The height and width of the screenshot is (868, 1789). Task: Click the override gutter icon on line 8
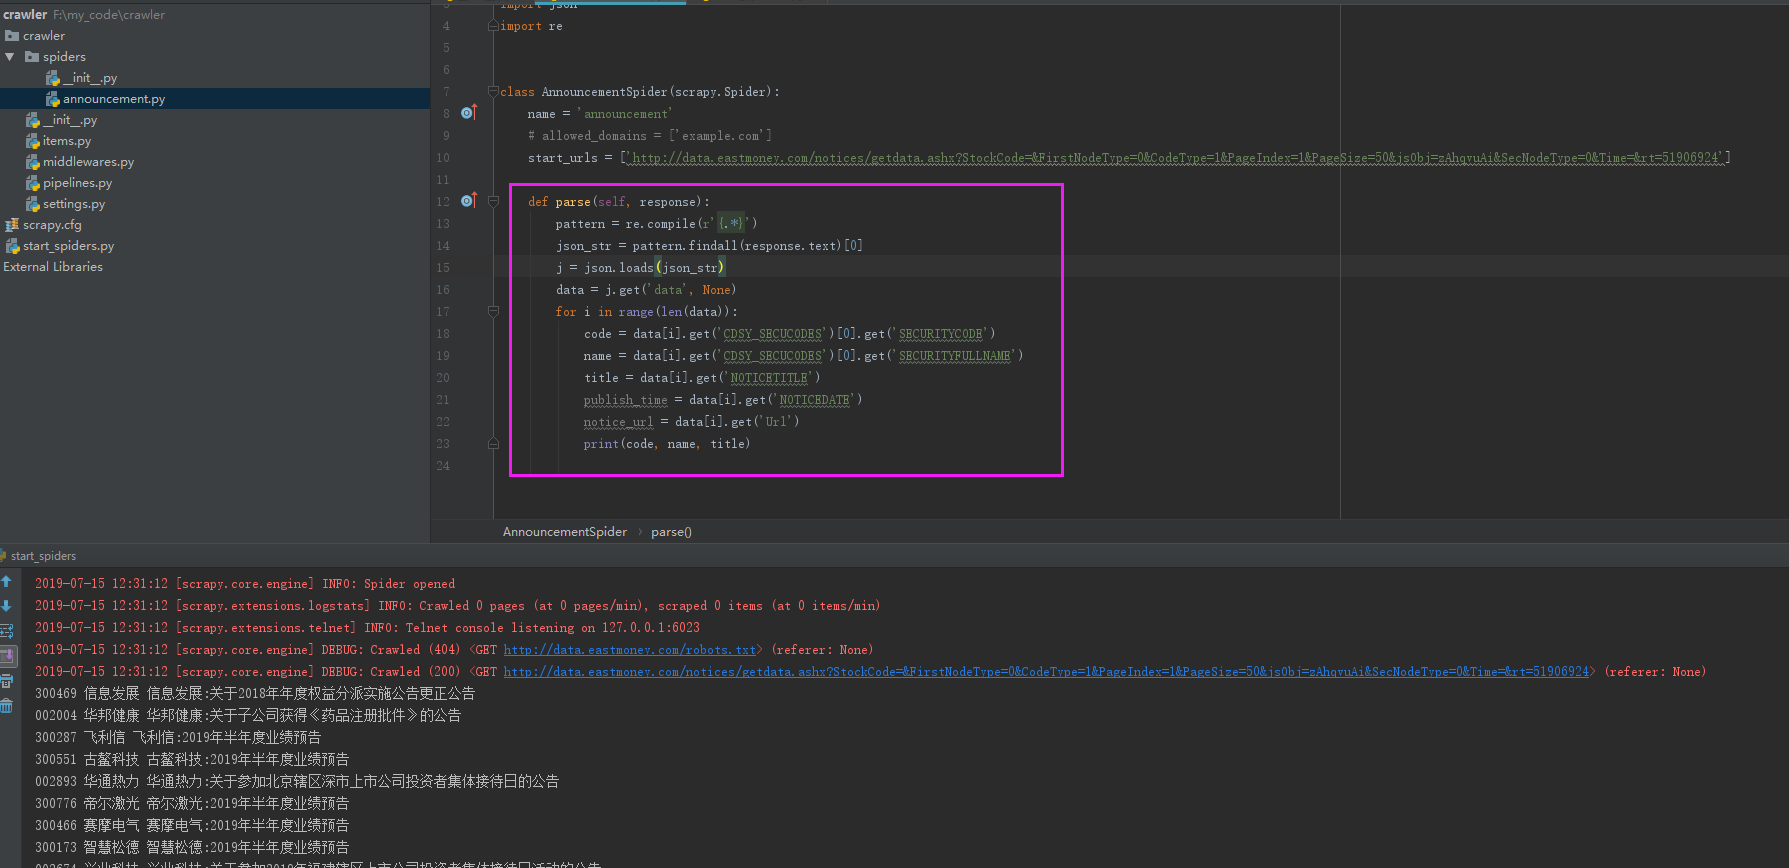point(468,113)
